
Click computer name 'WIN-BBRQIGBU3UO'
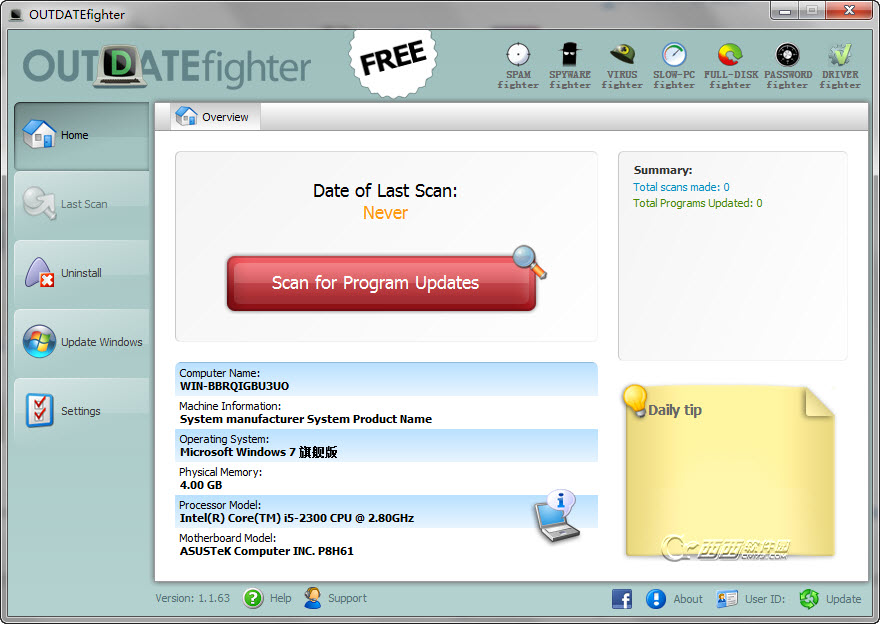[x=235, y=386]
